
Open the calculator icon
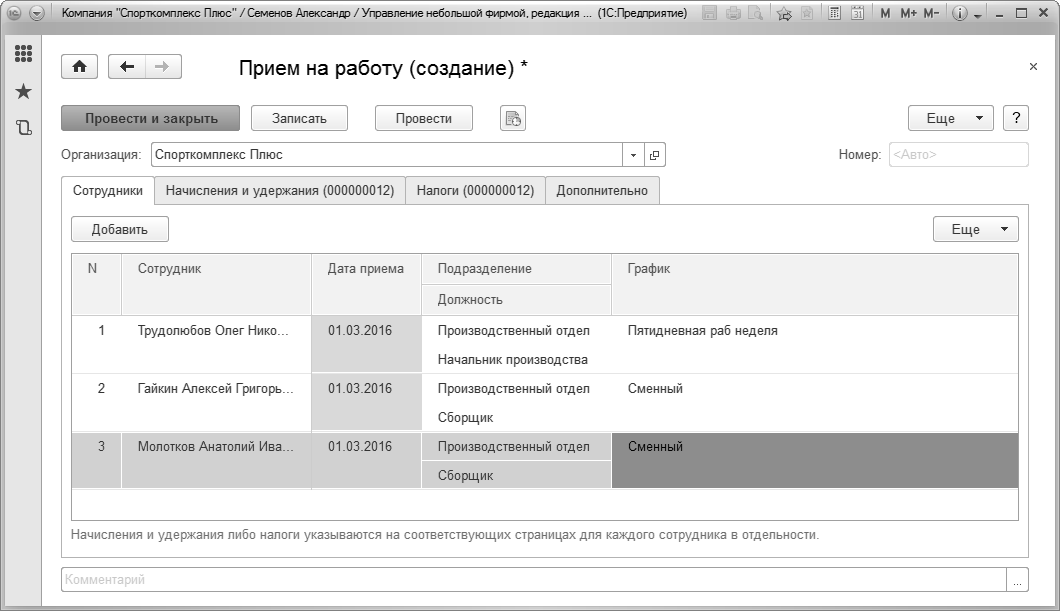click(x=835, y=13)
